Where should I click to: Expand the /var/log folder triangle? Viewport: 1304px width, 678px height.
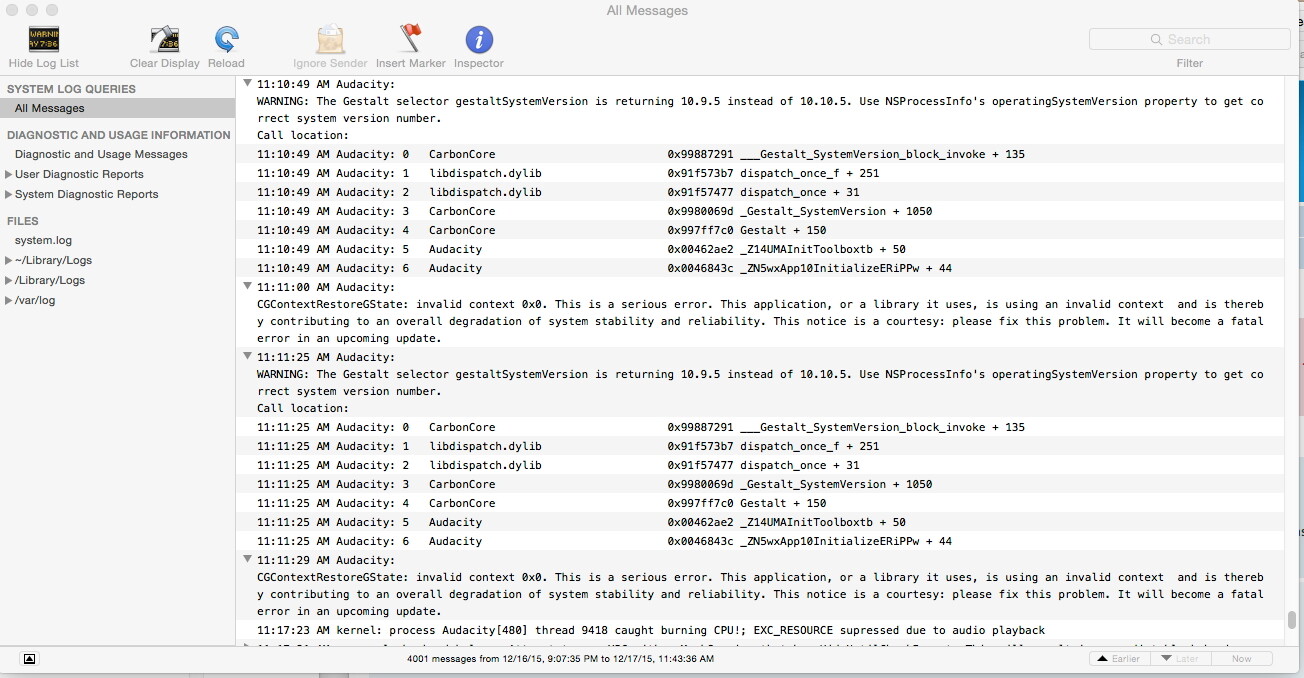point(9,300)
